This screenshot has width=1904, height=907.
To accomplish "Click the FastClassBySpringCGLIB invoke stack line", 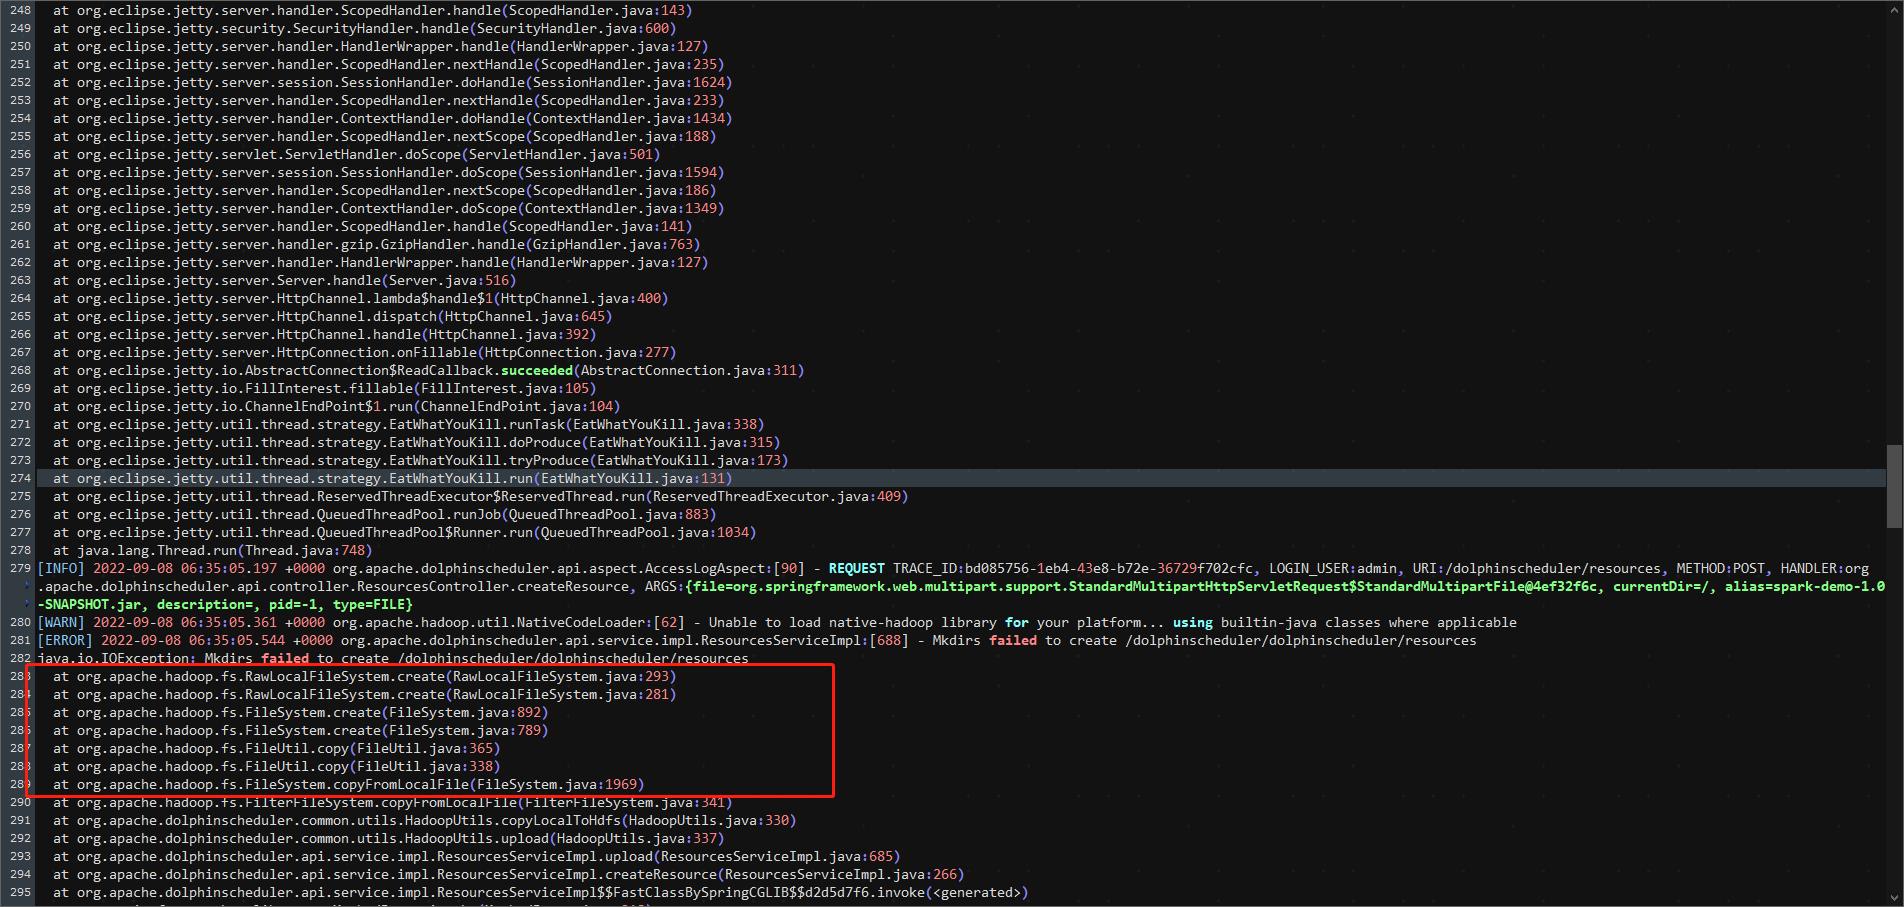I will click(541, 892).
